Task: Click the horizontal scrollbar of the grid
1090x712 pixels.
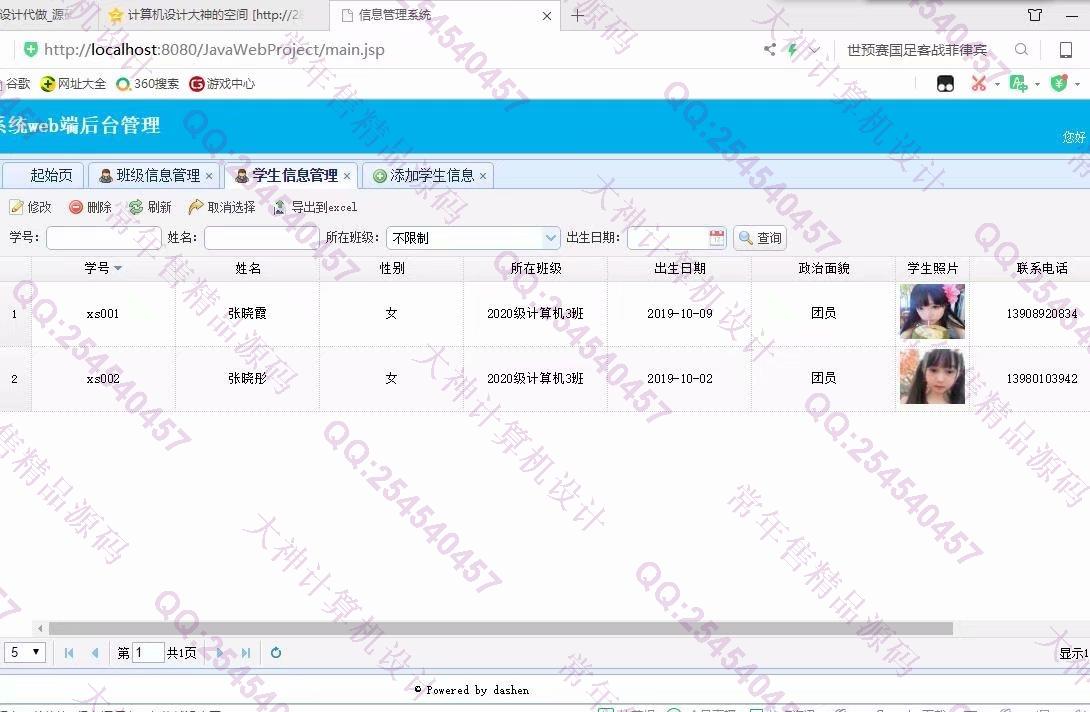Action: click(500, 629)
